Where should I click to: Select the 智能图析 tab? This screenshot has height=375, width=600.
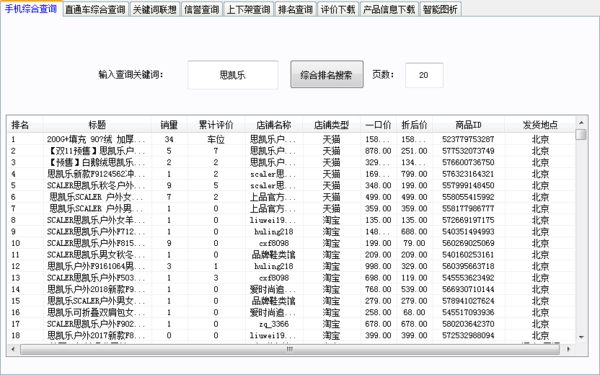tap(440, 9)
